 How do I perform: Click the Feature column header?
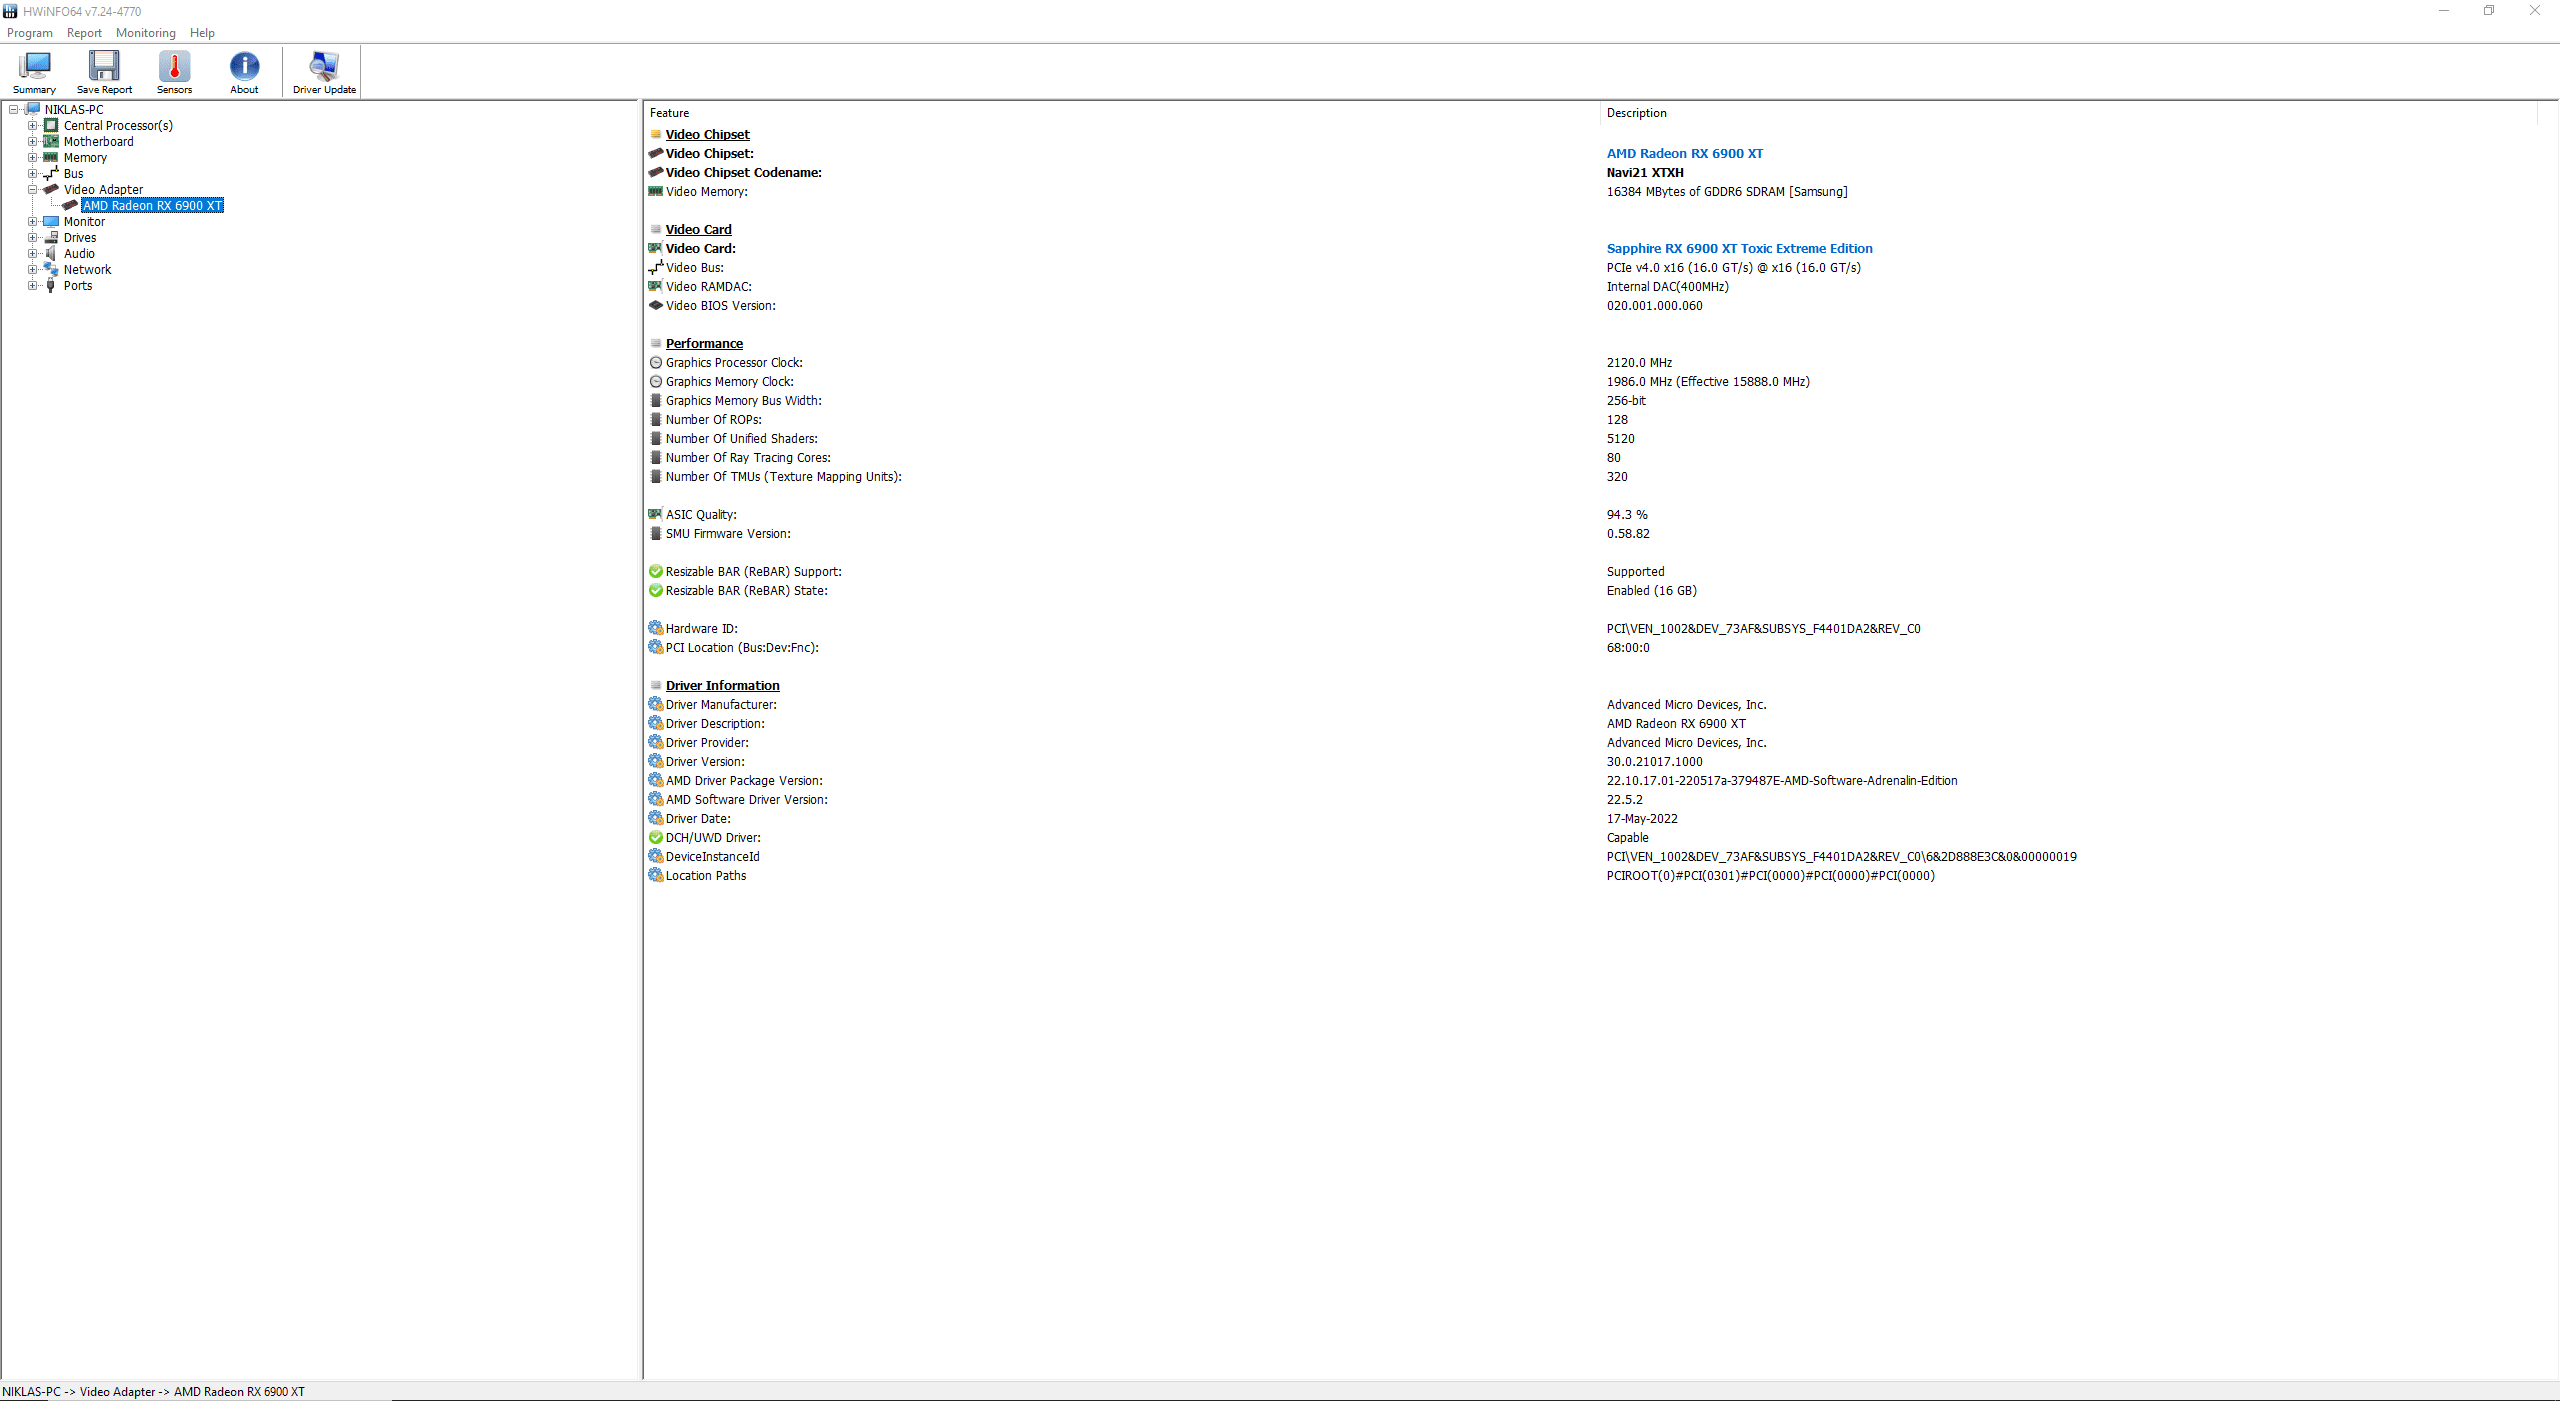(x=669, y=113)
